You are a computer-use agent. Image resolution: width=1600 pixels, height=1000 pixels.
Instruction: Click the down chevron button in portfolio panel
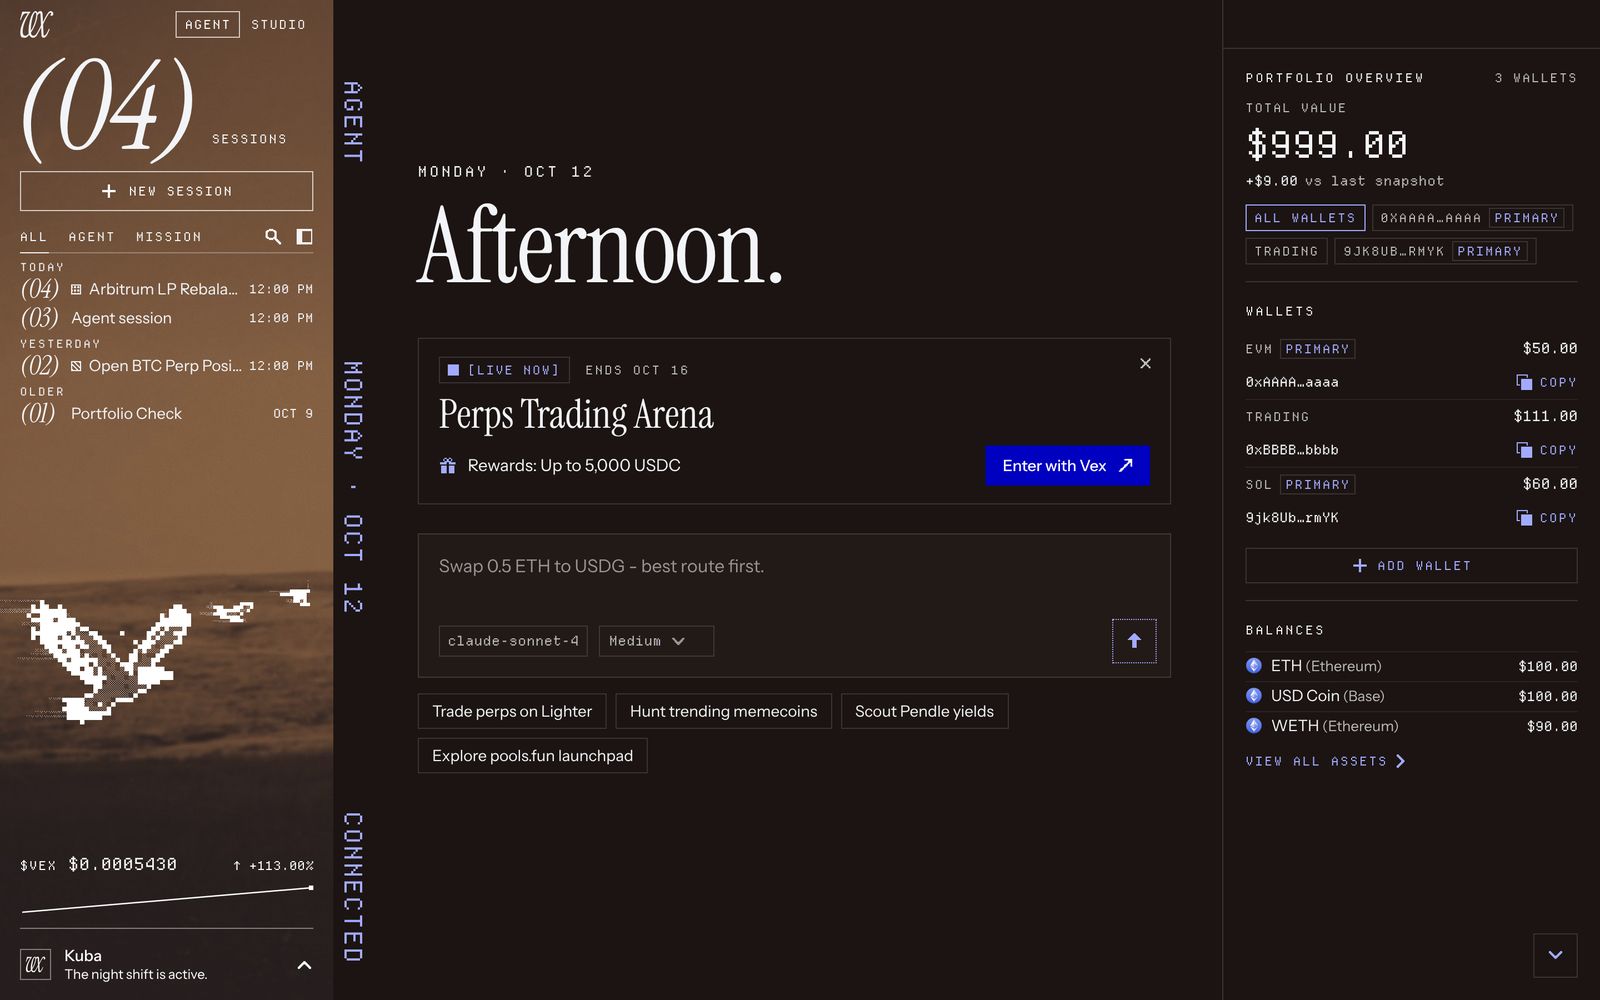click(x=1555, y=955)
